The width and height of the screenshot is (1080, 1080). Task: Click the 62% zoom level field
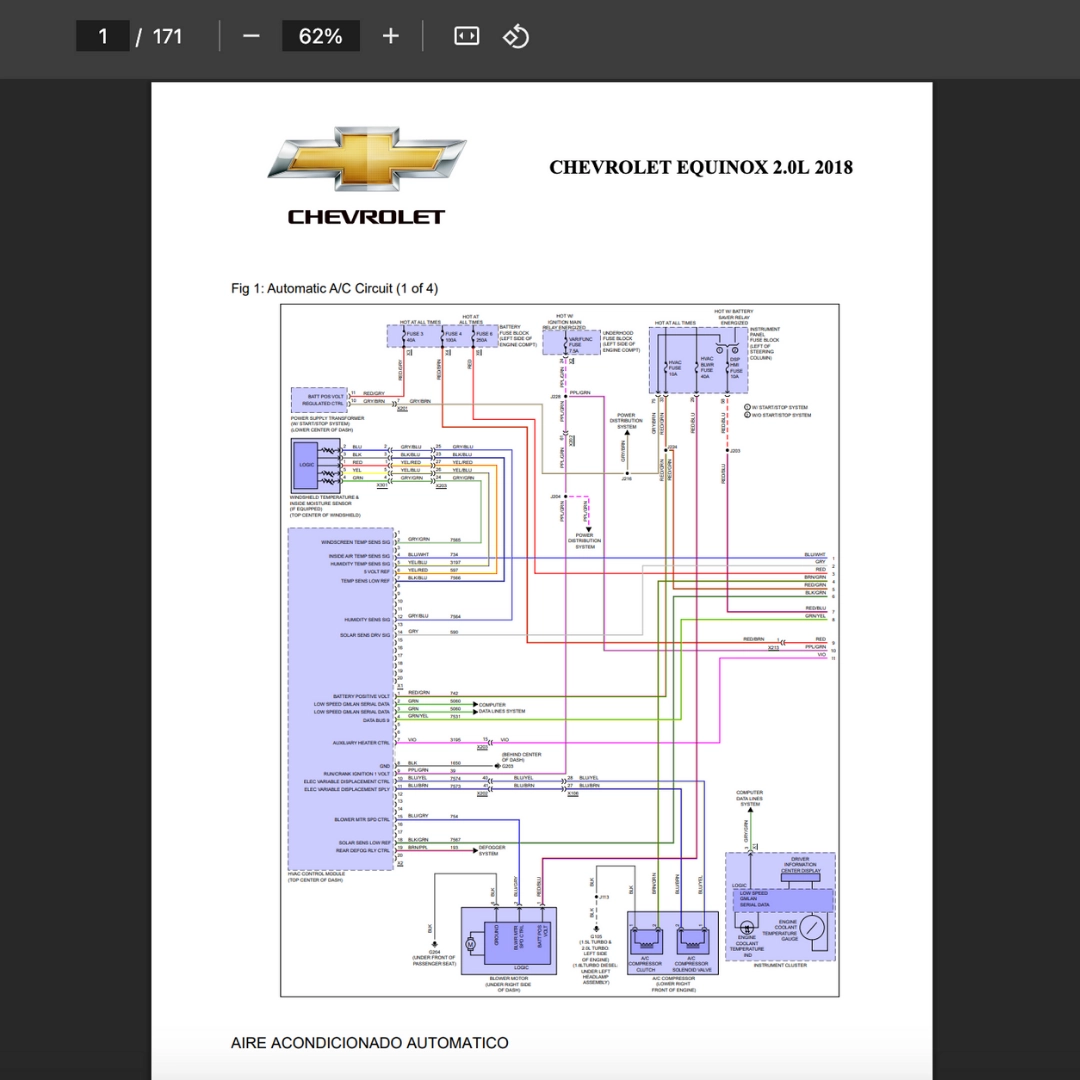click(x=320, y=36)
